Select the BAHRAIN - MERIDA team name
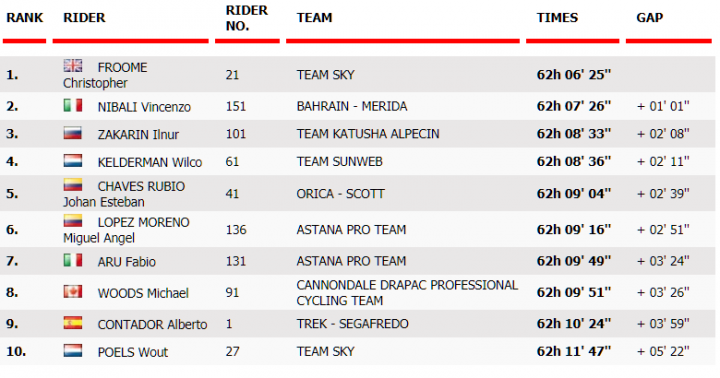Screen dimensions: 720x378 pyautogui.click(x=352, y=106)
